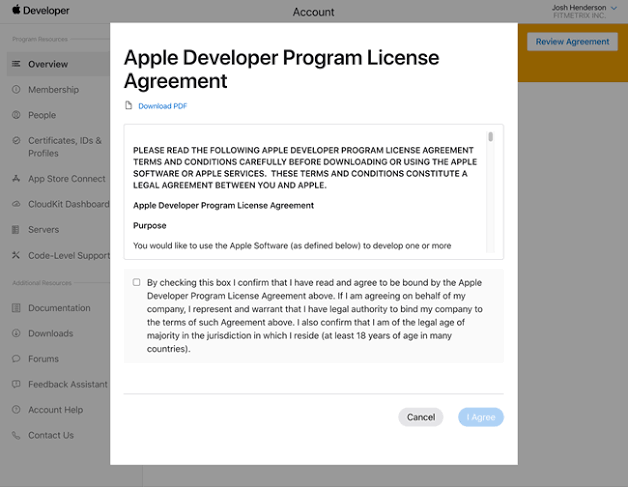The height and width of the screenshot is (488, 628).
Task: Click the agreement text scrollbar thumb
Action: pyautogui.click(x=491, y=137)
